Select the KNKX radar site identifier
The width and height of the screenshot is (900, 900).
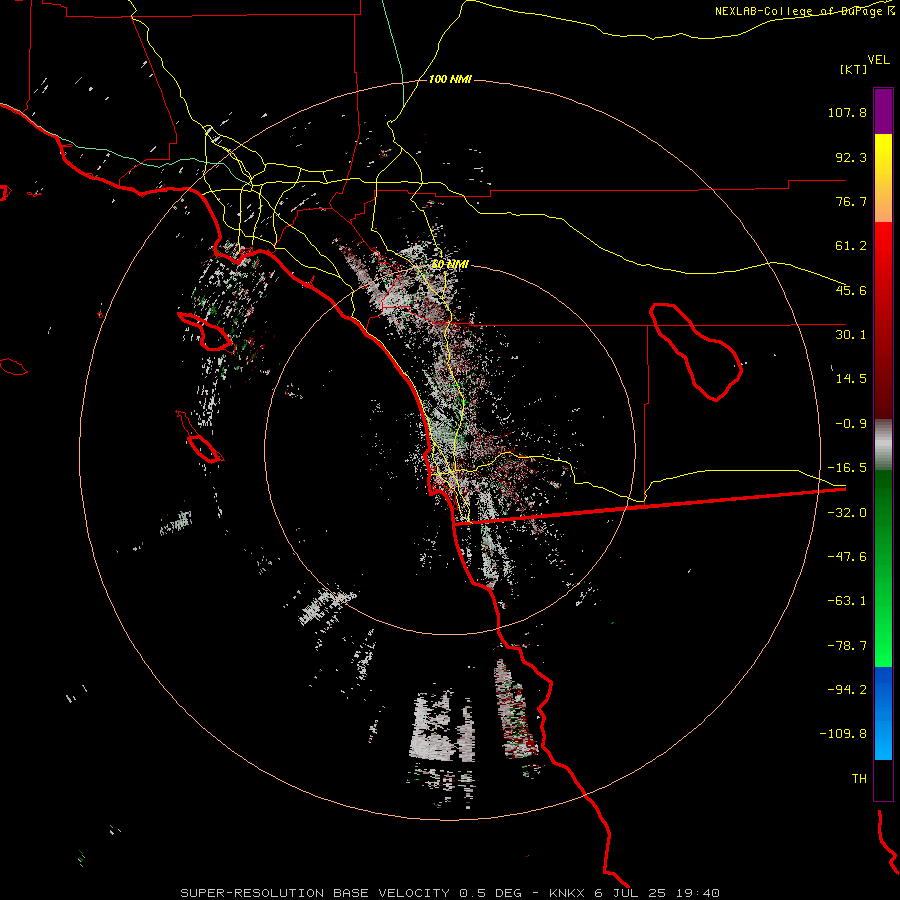coord(568,893)
